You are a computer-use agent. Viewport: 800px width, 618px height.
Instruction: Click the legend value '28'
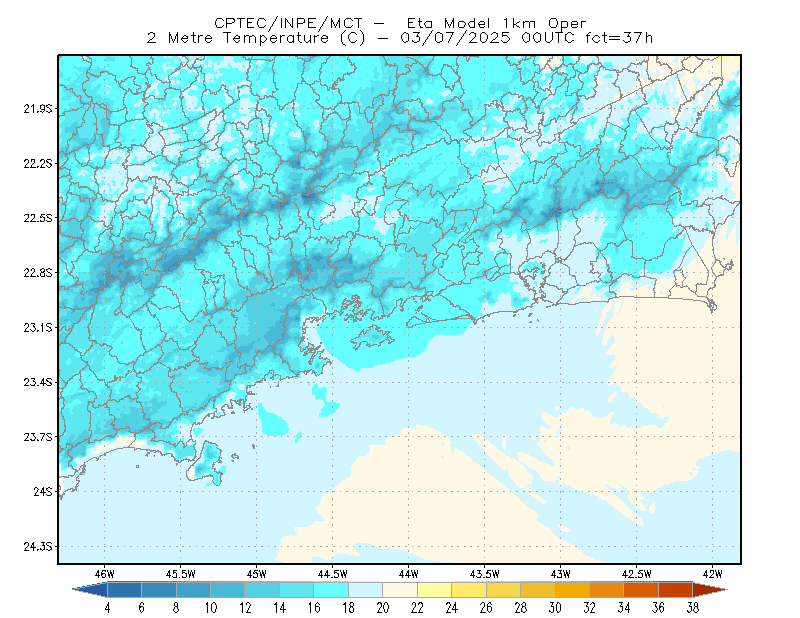click(x=520, y=608)
